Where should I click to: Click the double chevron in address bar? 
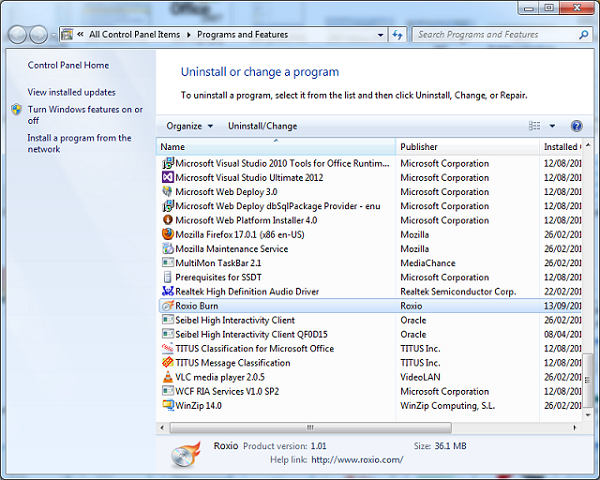pos(80,34)
